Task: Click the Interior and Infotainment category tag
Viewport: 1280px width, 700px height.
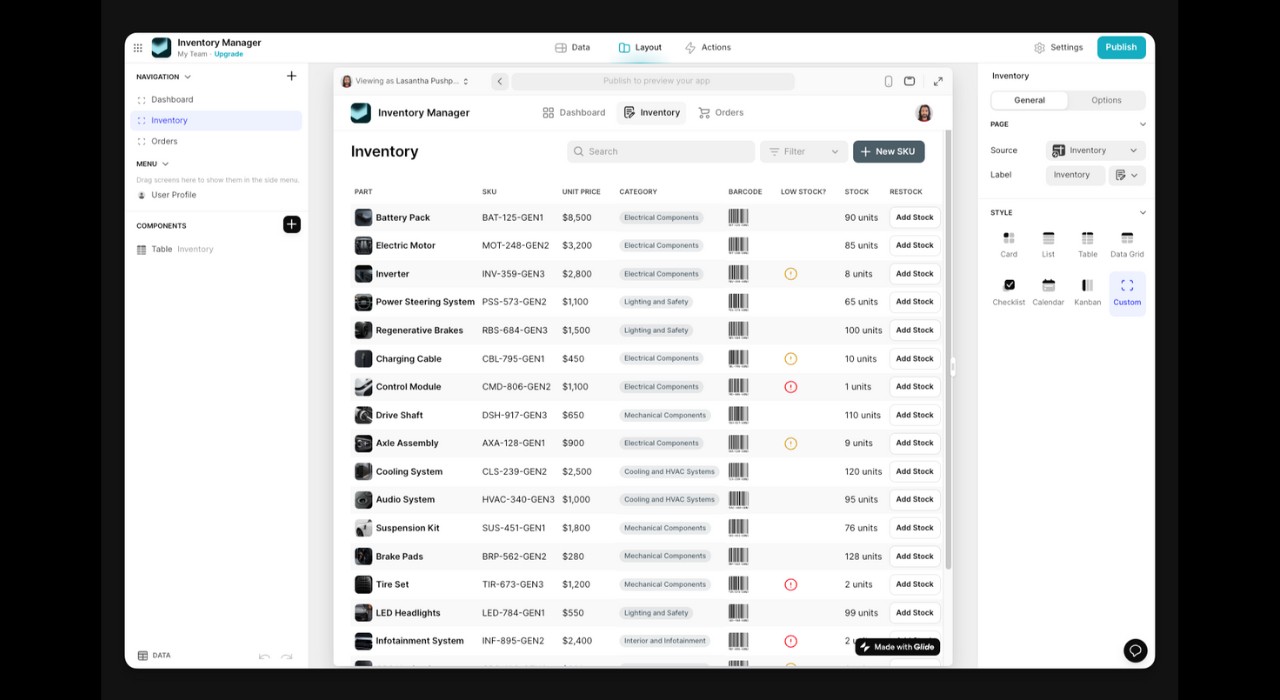Action: pos(665,641)
